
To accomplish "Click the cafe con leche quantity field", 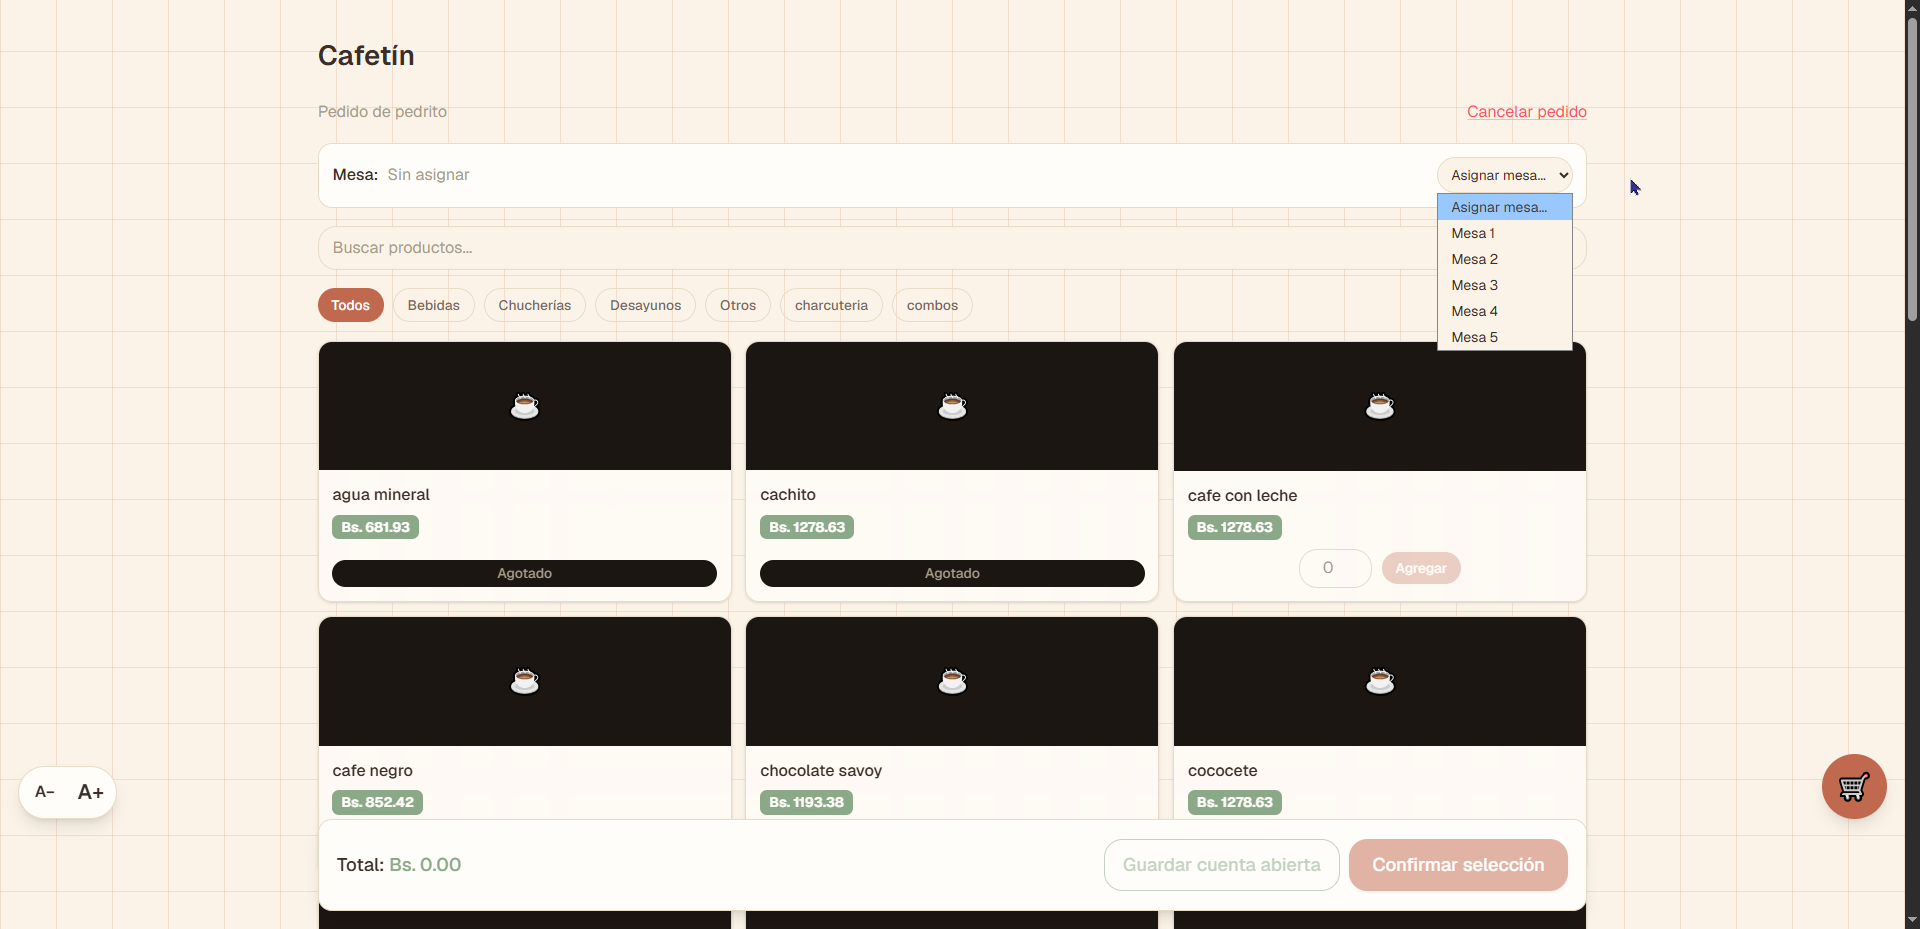I will [1335, 568].
